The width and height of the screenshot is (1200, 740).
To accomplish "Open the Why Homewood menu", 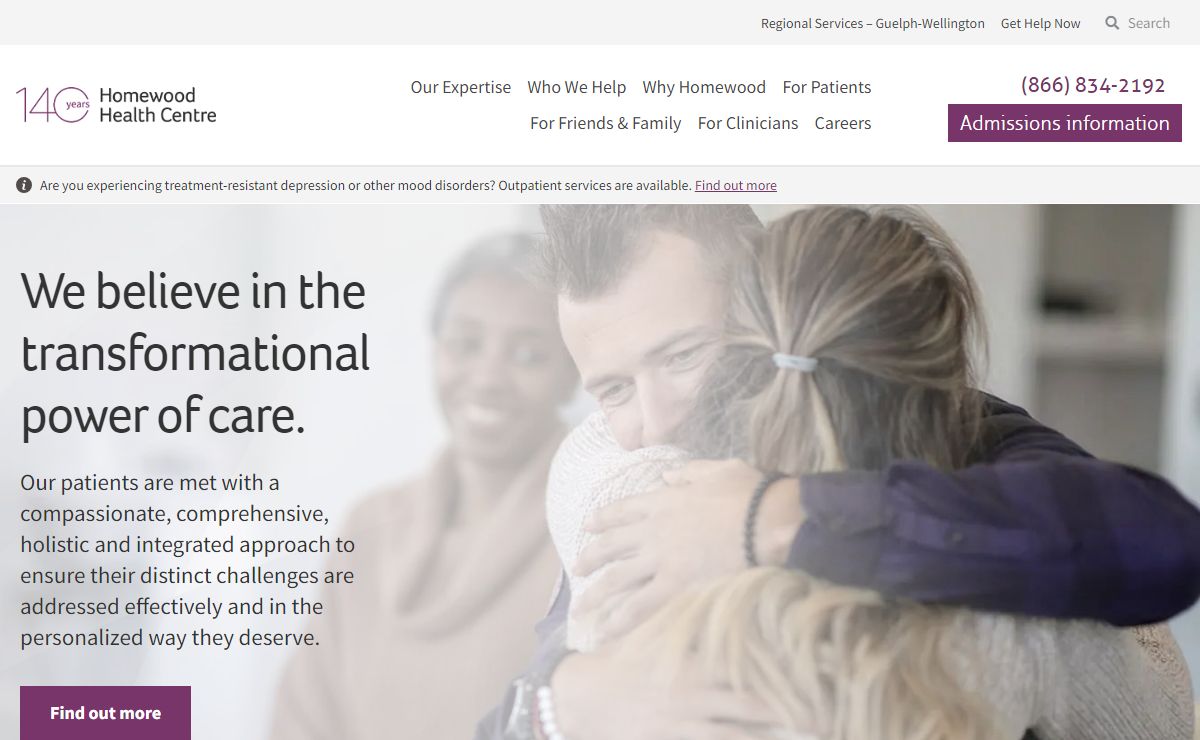I will [704, 87].
